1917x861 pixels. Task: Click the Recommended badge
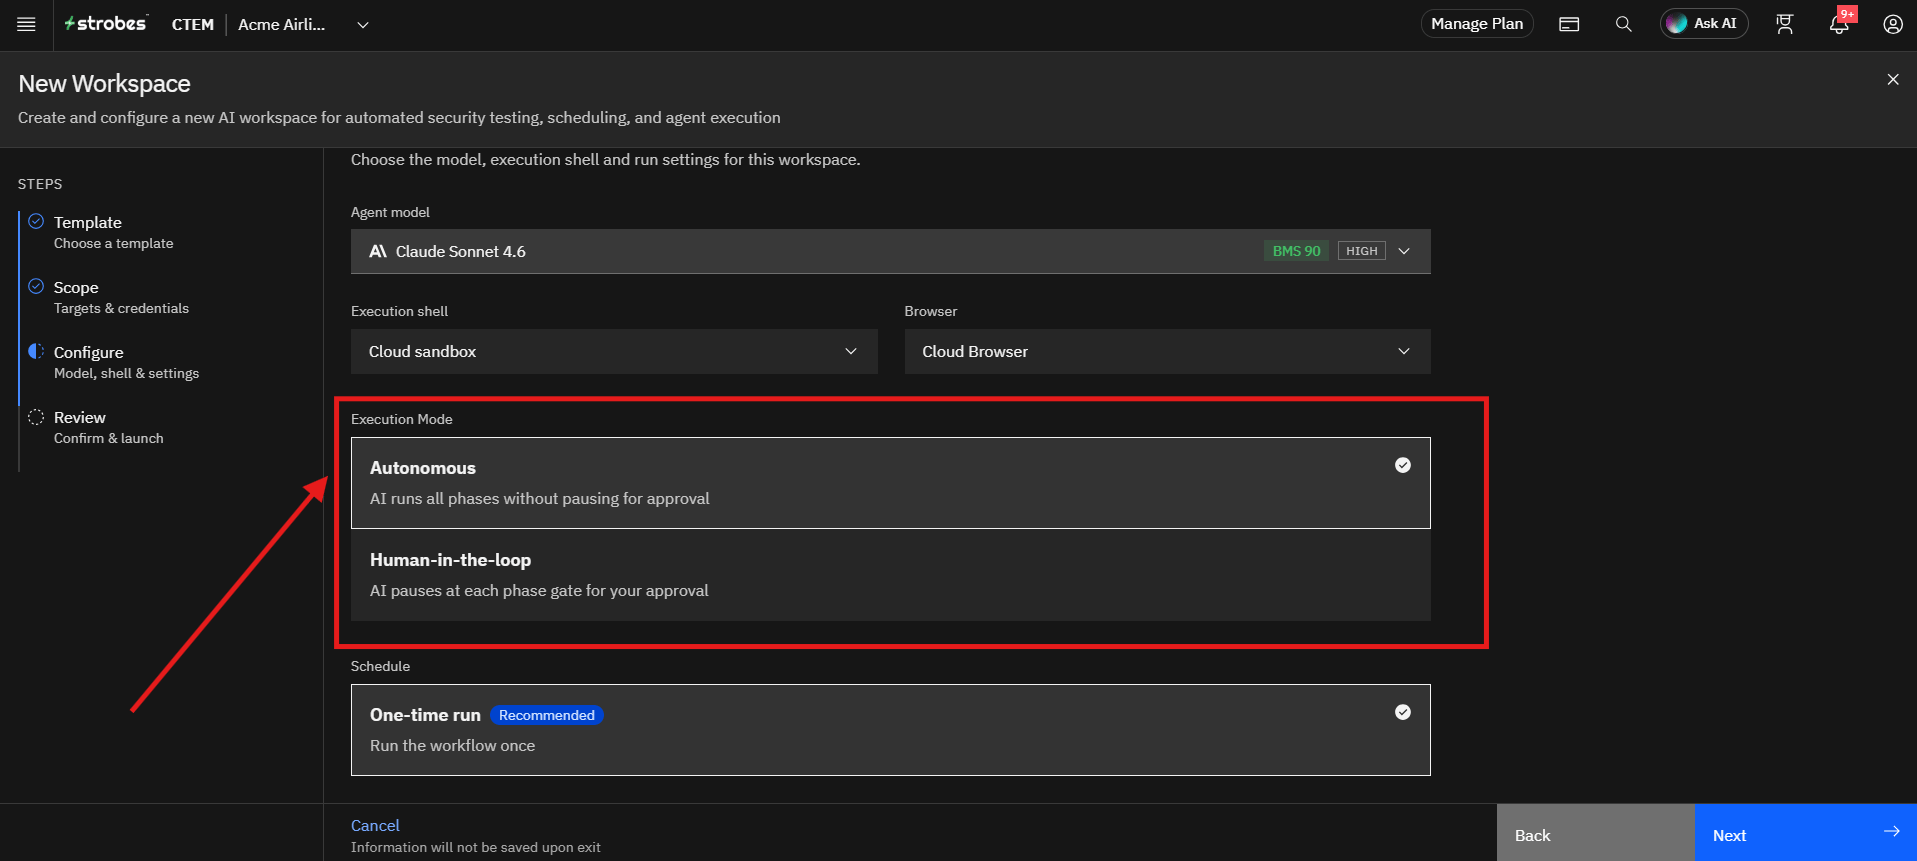coord(547,715)
